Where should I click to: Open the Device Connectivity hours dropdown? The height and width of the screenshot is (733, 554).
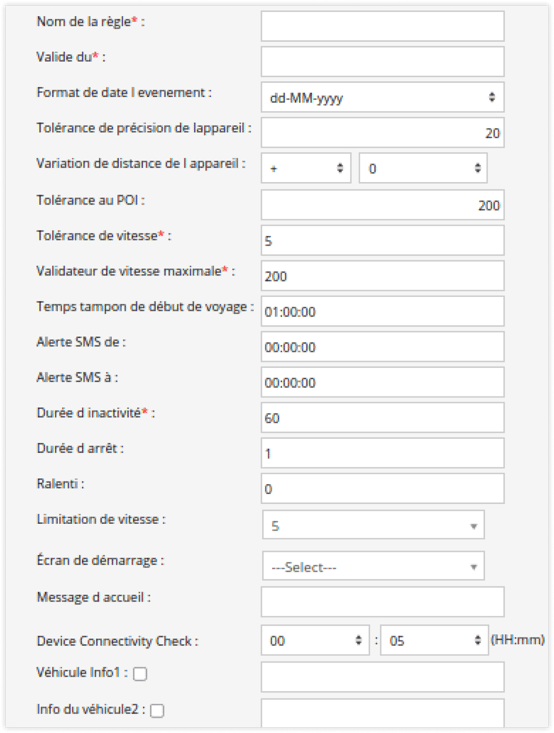(315, 640)
